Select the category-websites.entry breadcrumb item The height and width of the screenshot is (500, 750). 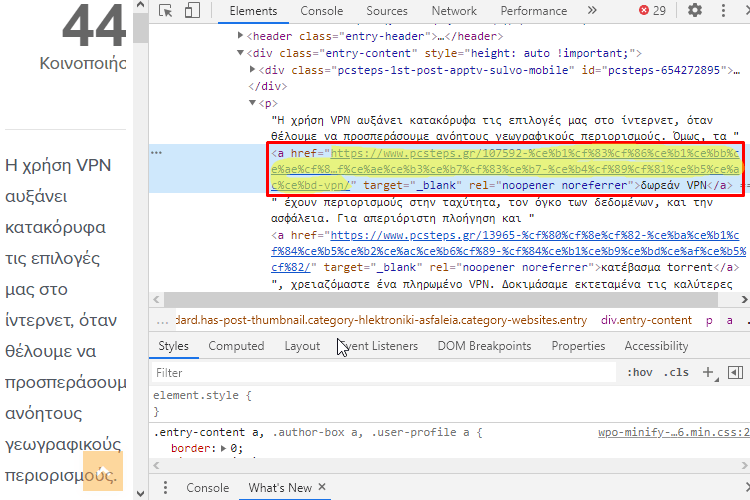click(381, 320)
